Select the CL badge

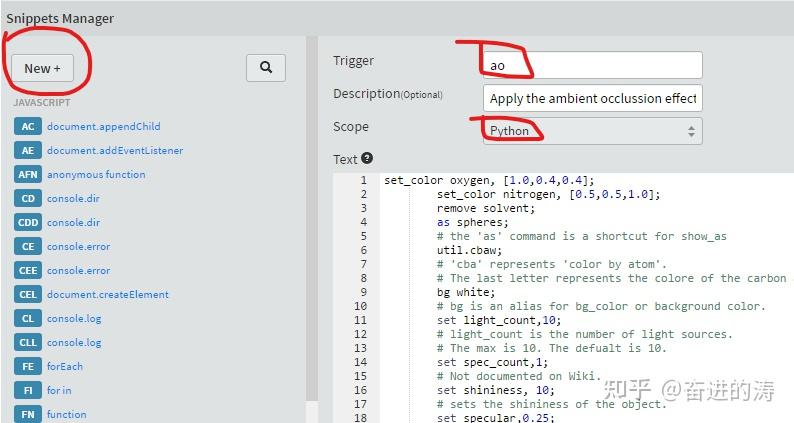tap(28, 319)
